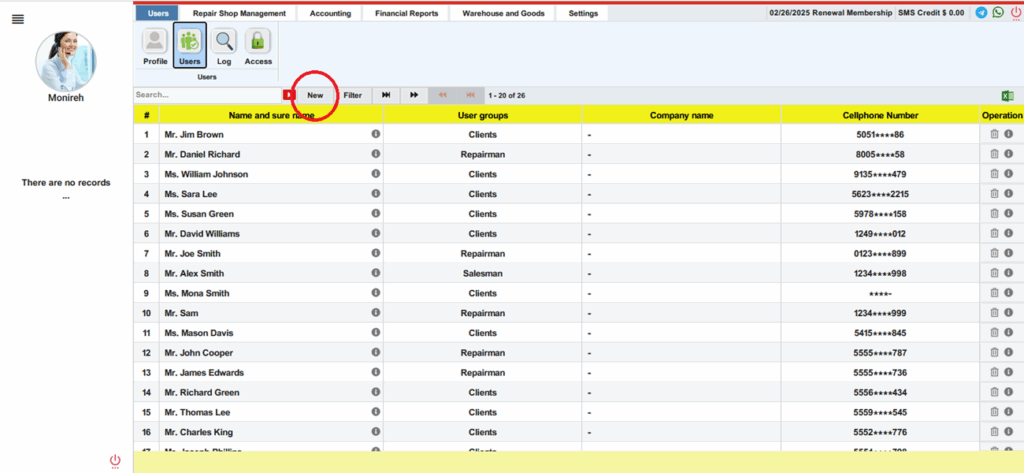Select the name Ms. Susan Green
1024x473 pixels.
[x=199, y=214]
